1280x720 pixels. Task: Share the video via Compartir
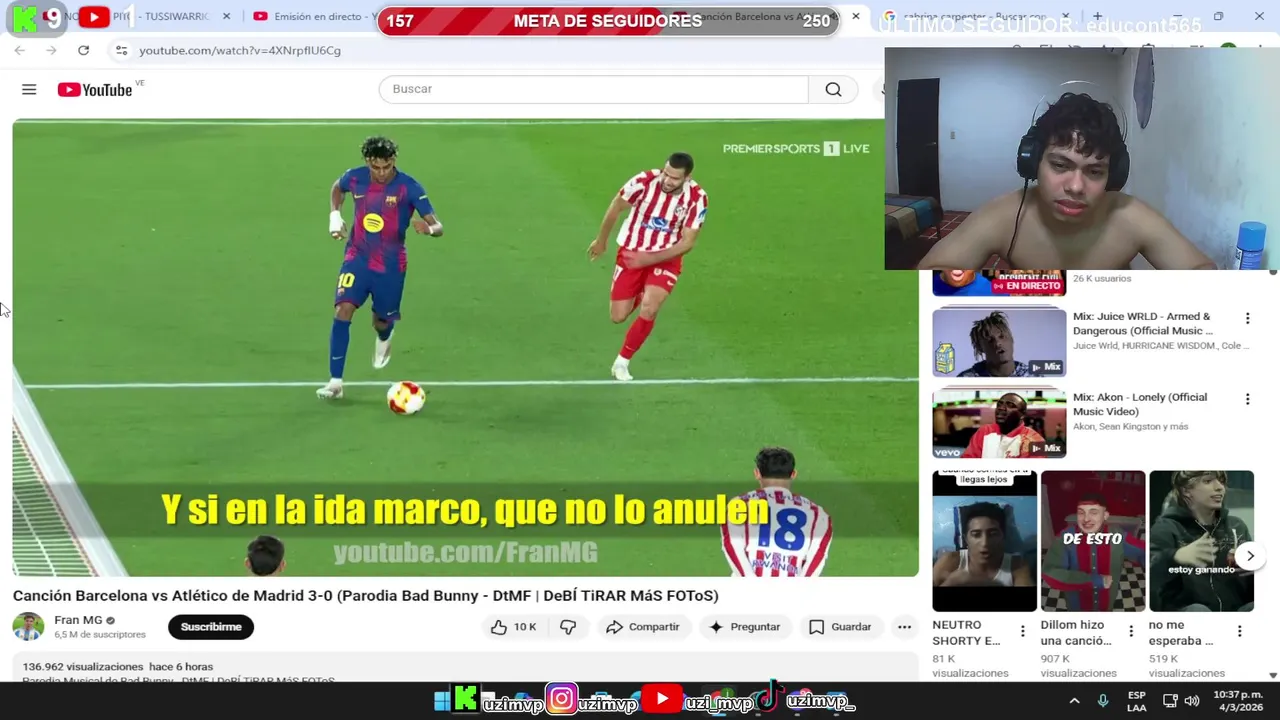coord(643,627)
